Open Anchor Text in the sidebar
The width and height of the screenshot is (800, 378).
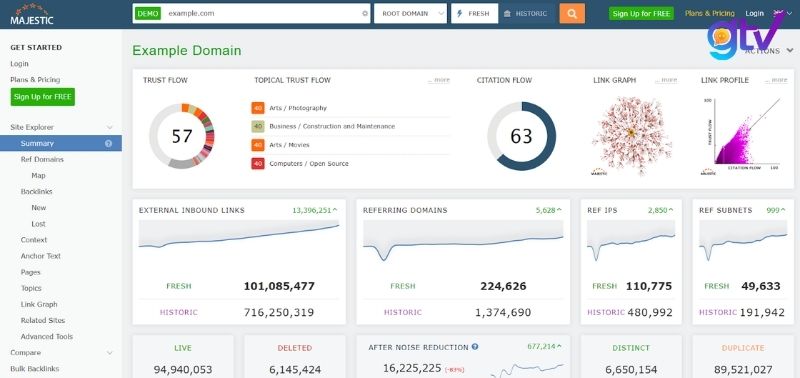[41, 256]
